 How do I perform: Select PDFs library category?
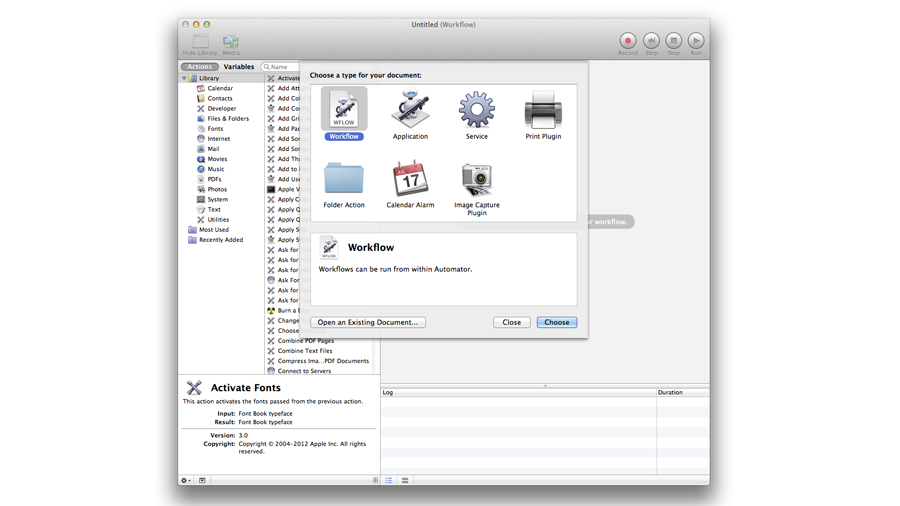(214, 179)
